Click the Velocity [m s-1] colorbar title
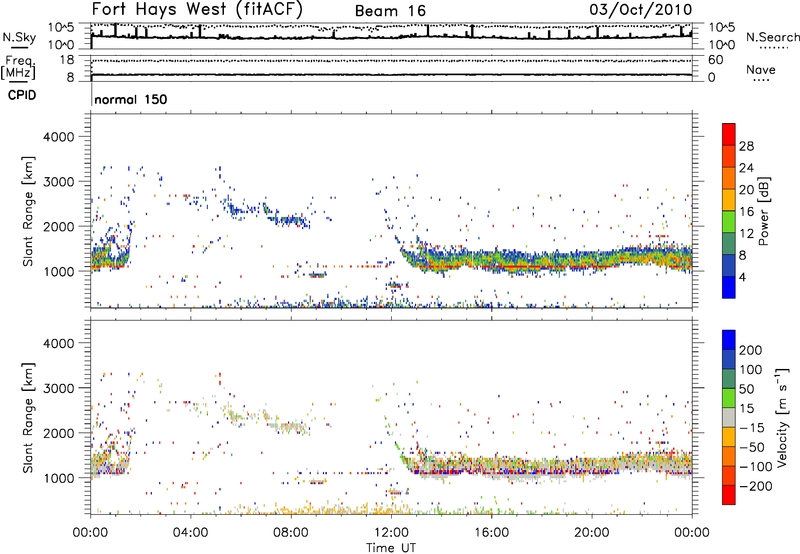This screenshot has height=554, width=800. [782, 417]
